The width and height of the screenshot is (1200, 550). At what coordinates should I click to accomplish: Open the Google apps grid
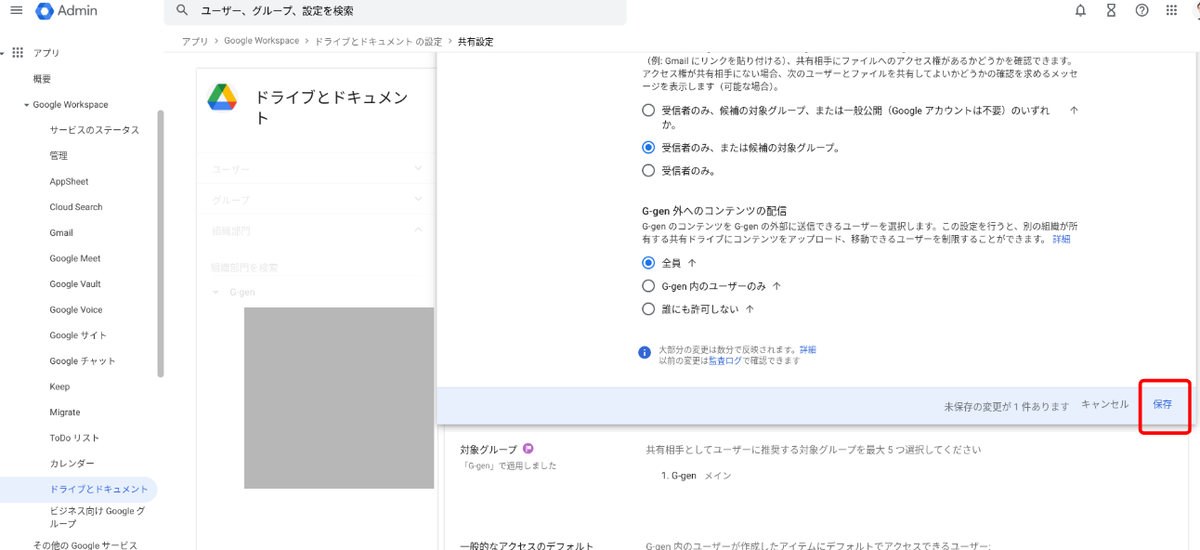point(1172,11)
